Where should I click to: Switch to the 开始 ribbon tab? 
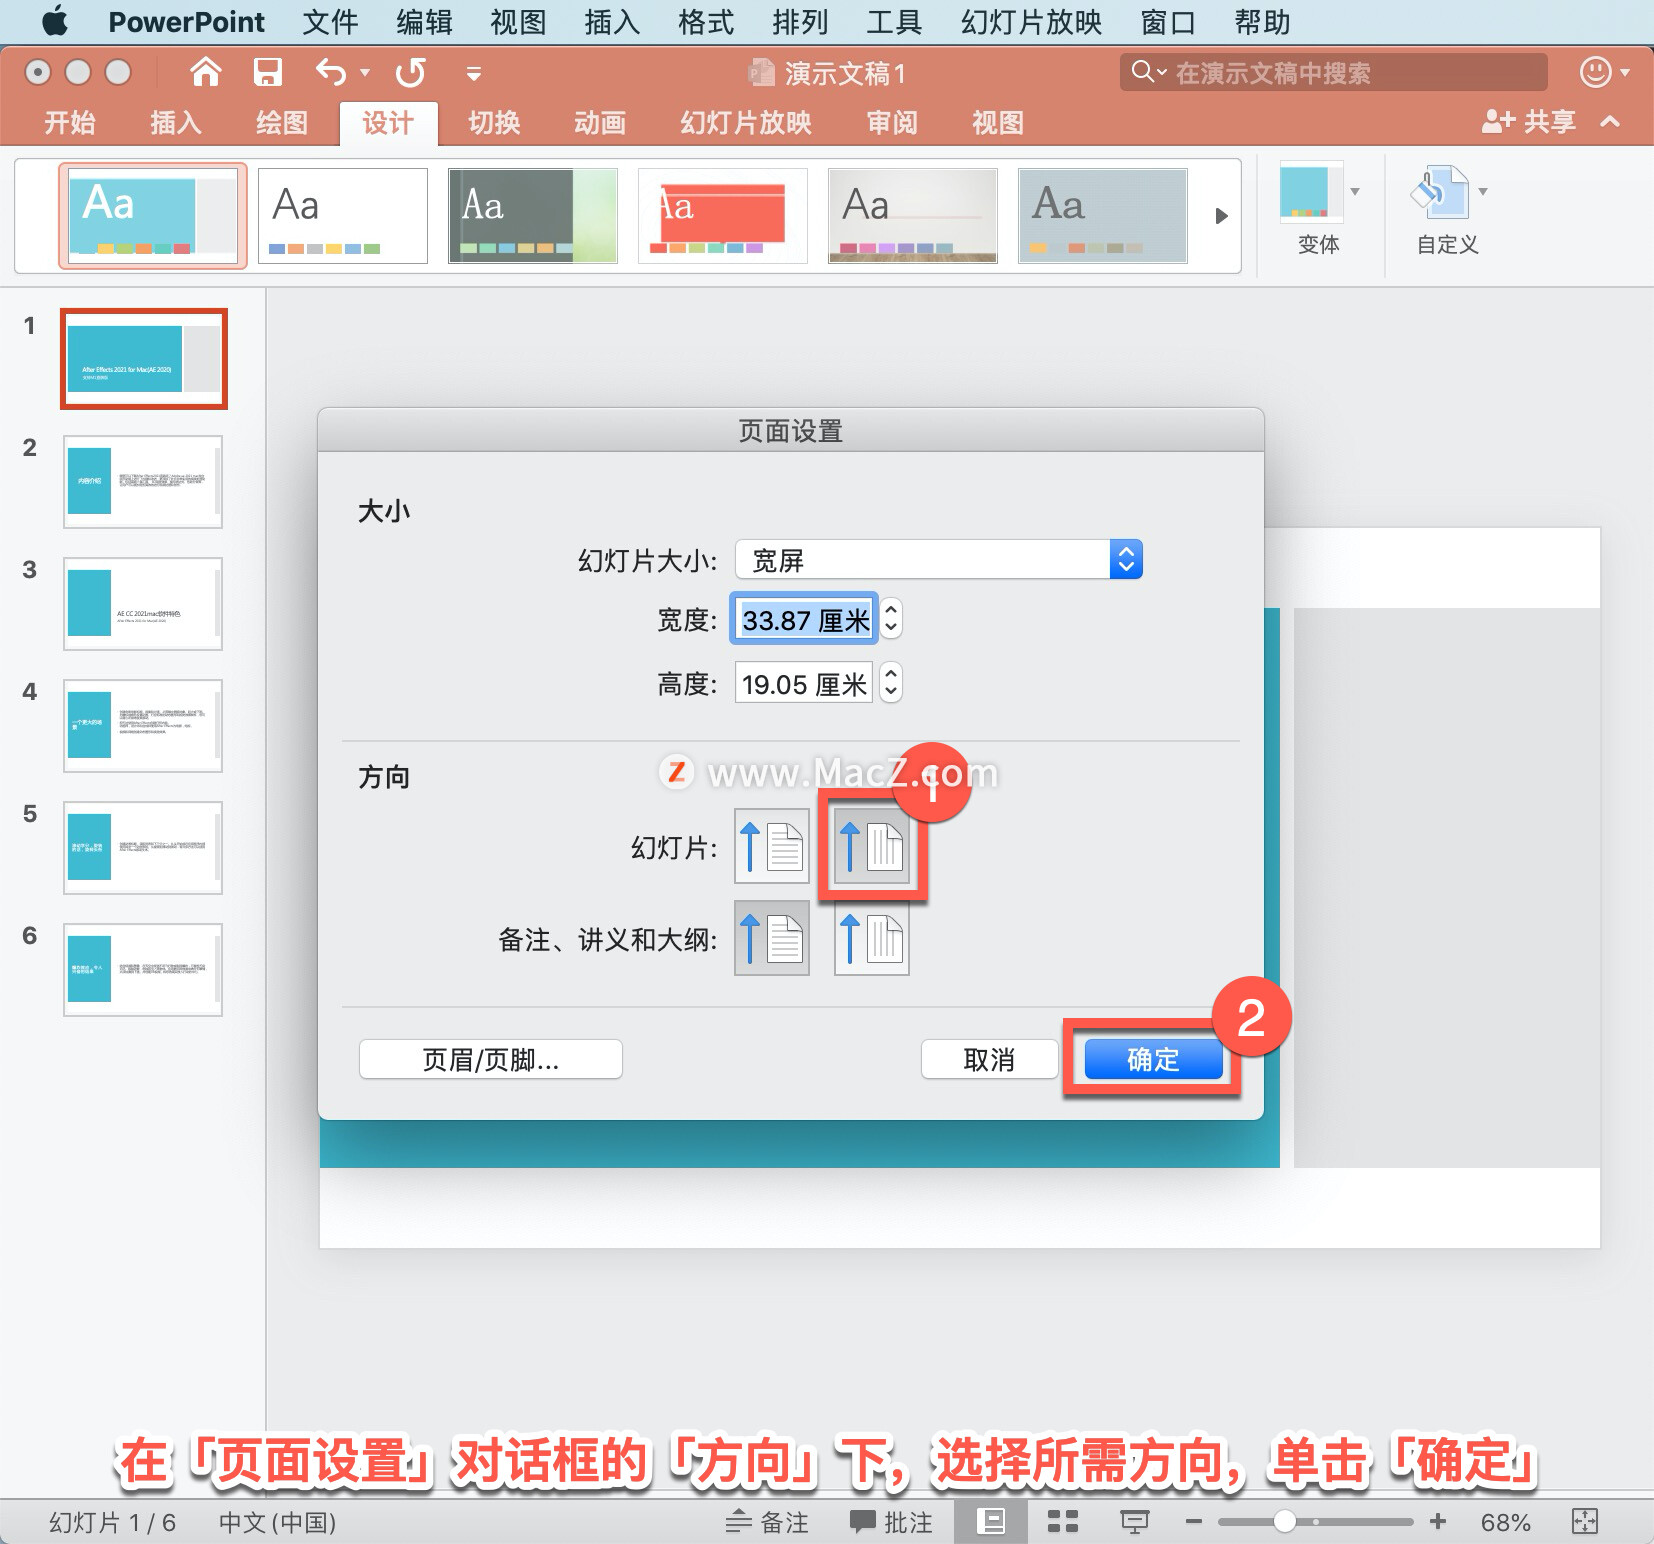click(x=70, y=122)
